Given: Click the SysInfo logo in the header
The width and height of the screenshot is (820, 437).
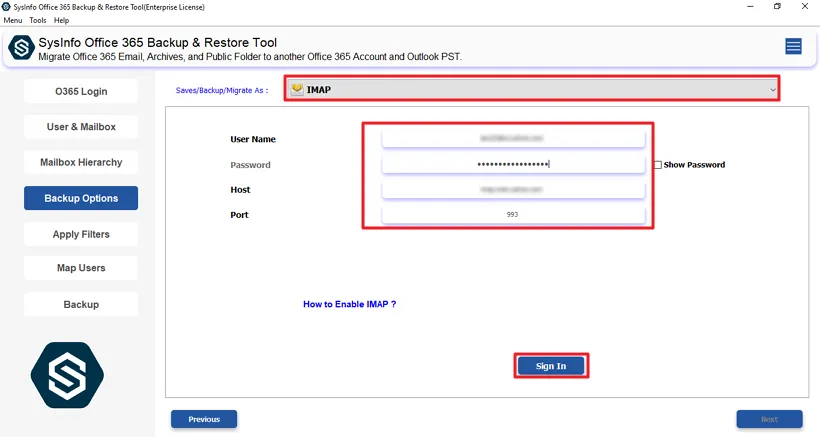Looking at the screenshot, I should (x=21, y=48).
